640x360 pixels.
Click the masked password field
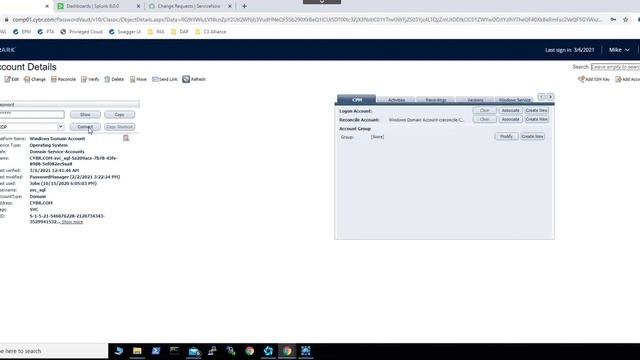31,114
